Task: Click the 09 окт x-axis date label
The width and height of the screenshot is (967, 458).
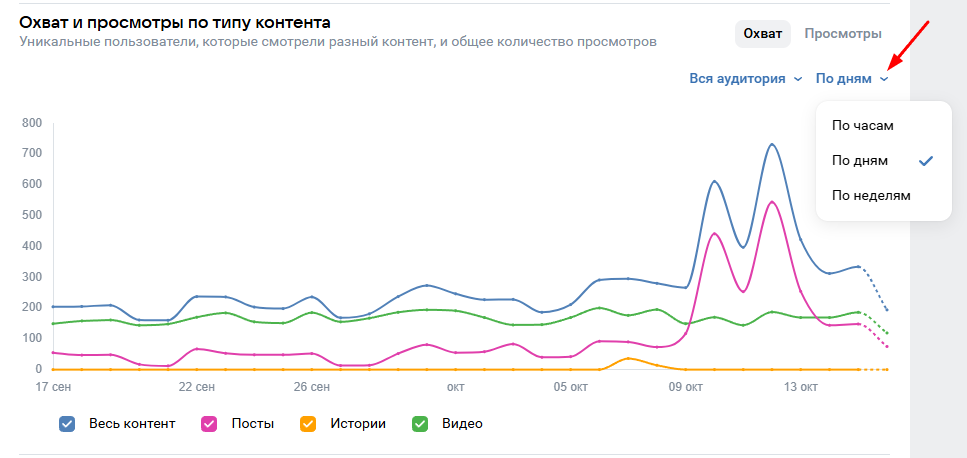Action: tap(686, 387)
